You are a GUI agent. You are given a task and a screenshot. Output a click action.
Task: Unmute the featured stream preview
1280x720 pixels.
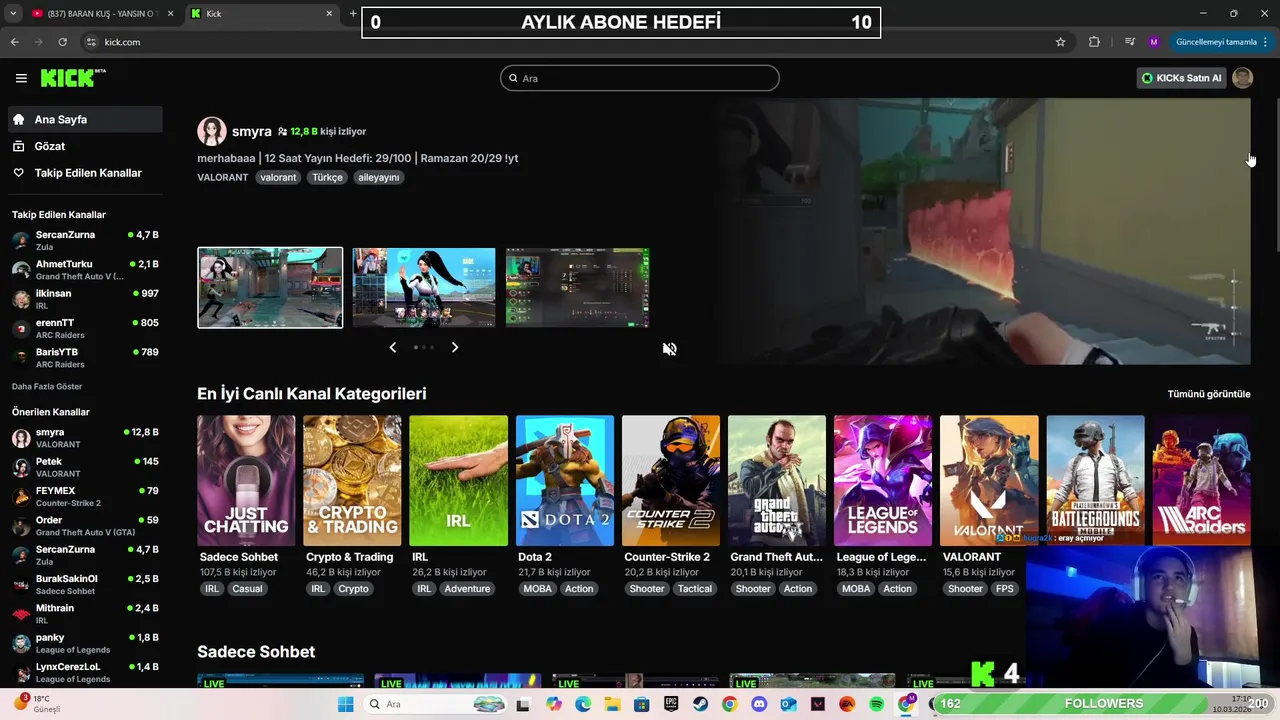coord(670,349)
